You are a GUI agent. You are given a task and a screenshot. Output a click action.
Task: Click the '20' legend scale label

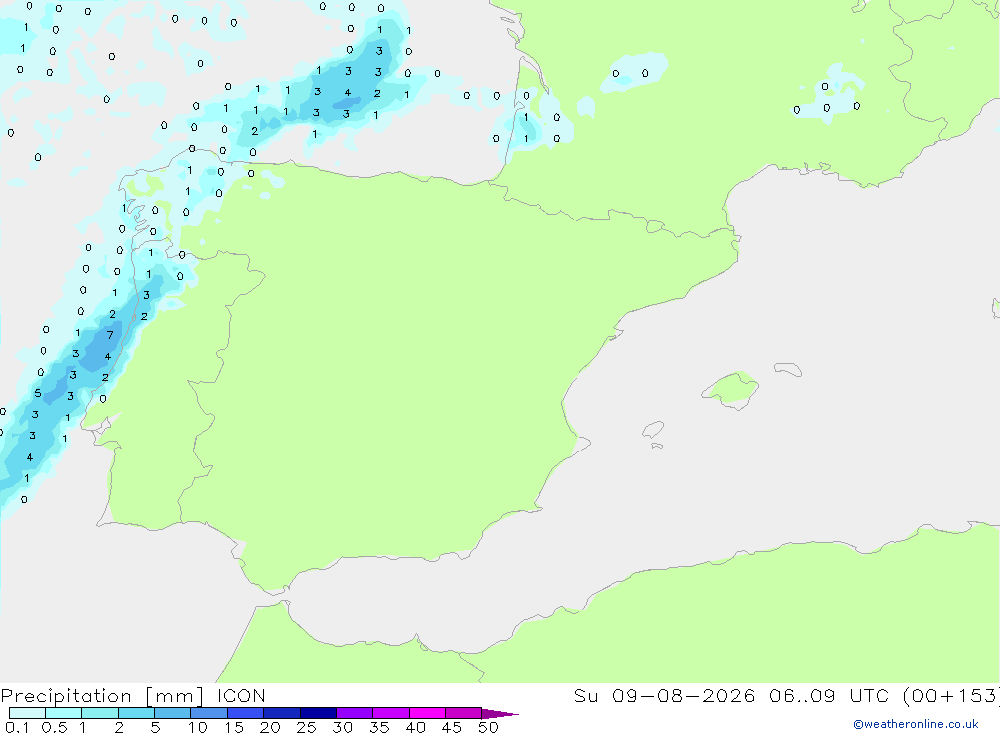pyautogui.click(x=270, y=727)
